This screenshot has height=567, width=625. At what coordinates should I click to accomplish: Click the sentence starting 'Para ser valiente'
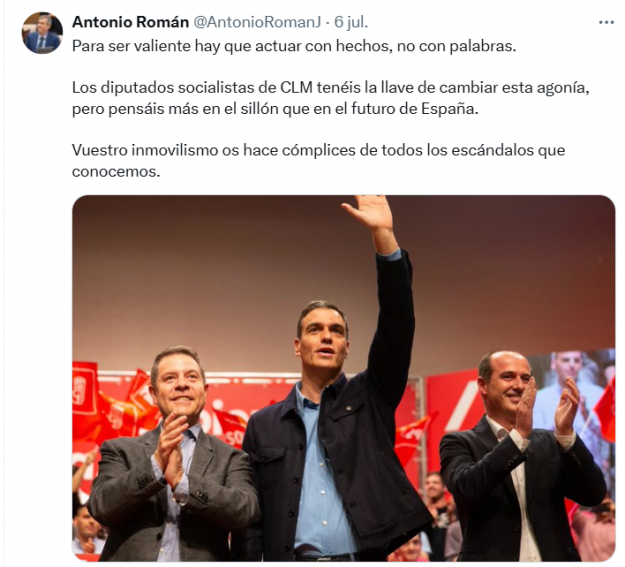(294, 46)
